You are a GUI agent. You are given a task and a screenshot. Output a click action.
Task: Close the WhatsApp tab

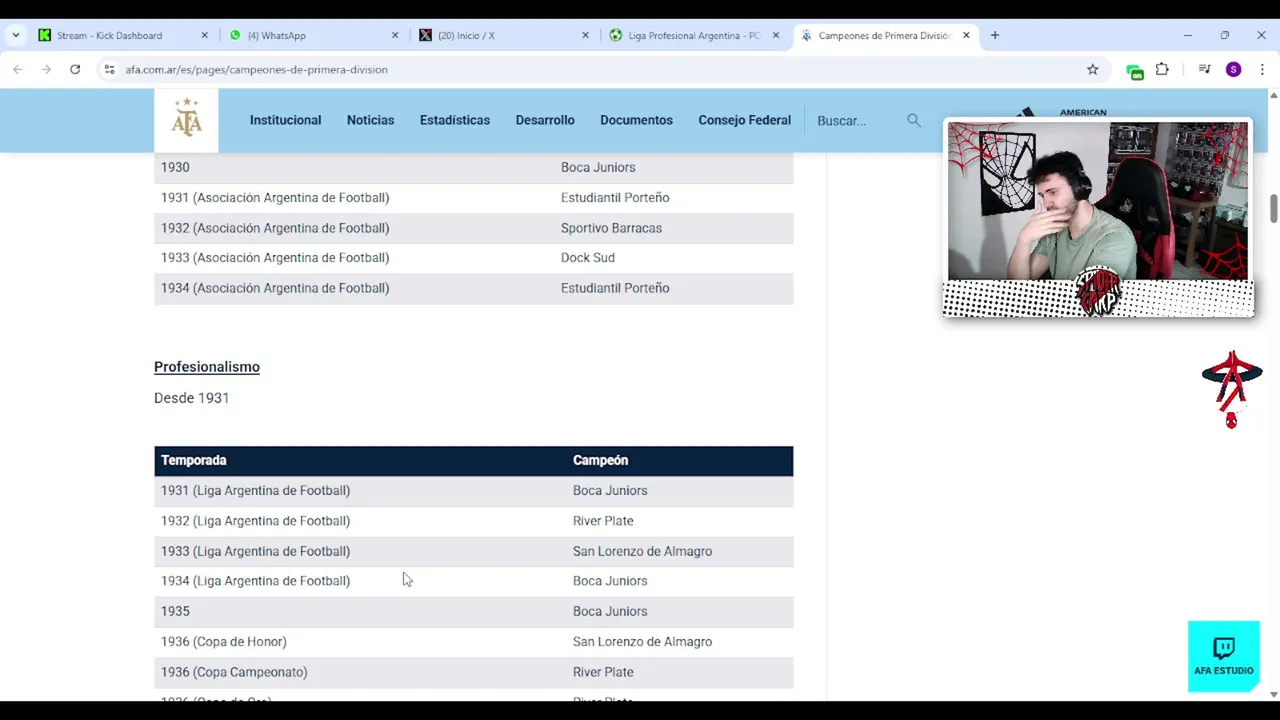(395, 35)
